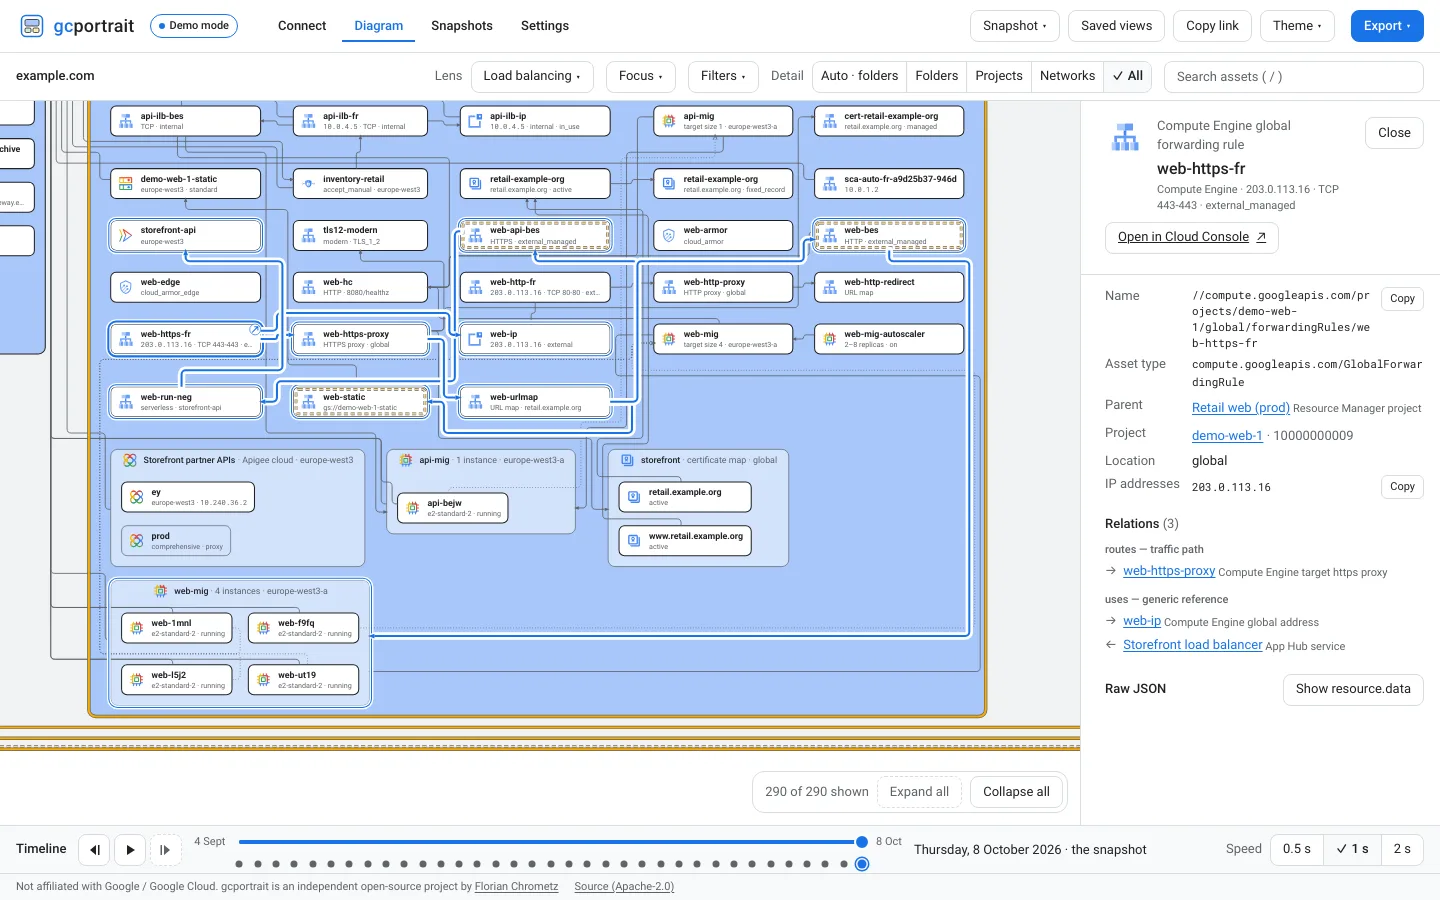Step timeline forward one snapshot
Viewport: 1440px width, 900px height.
[x=166, y=850]
